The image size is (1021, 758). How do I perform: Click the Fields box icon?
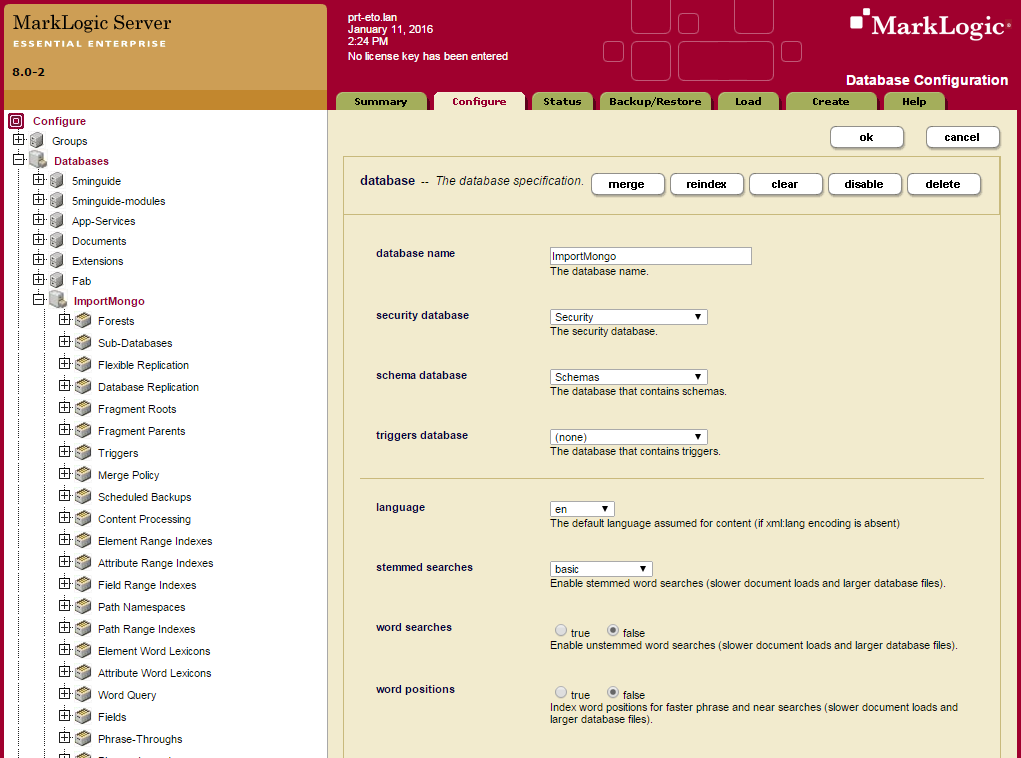(83, 717)
